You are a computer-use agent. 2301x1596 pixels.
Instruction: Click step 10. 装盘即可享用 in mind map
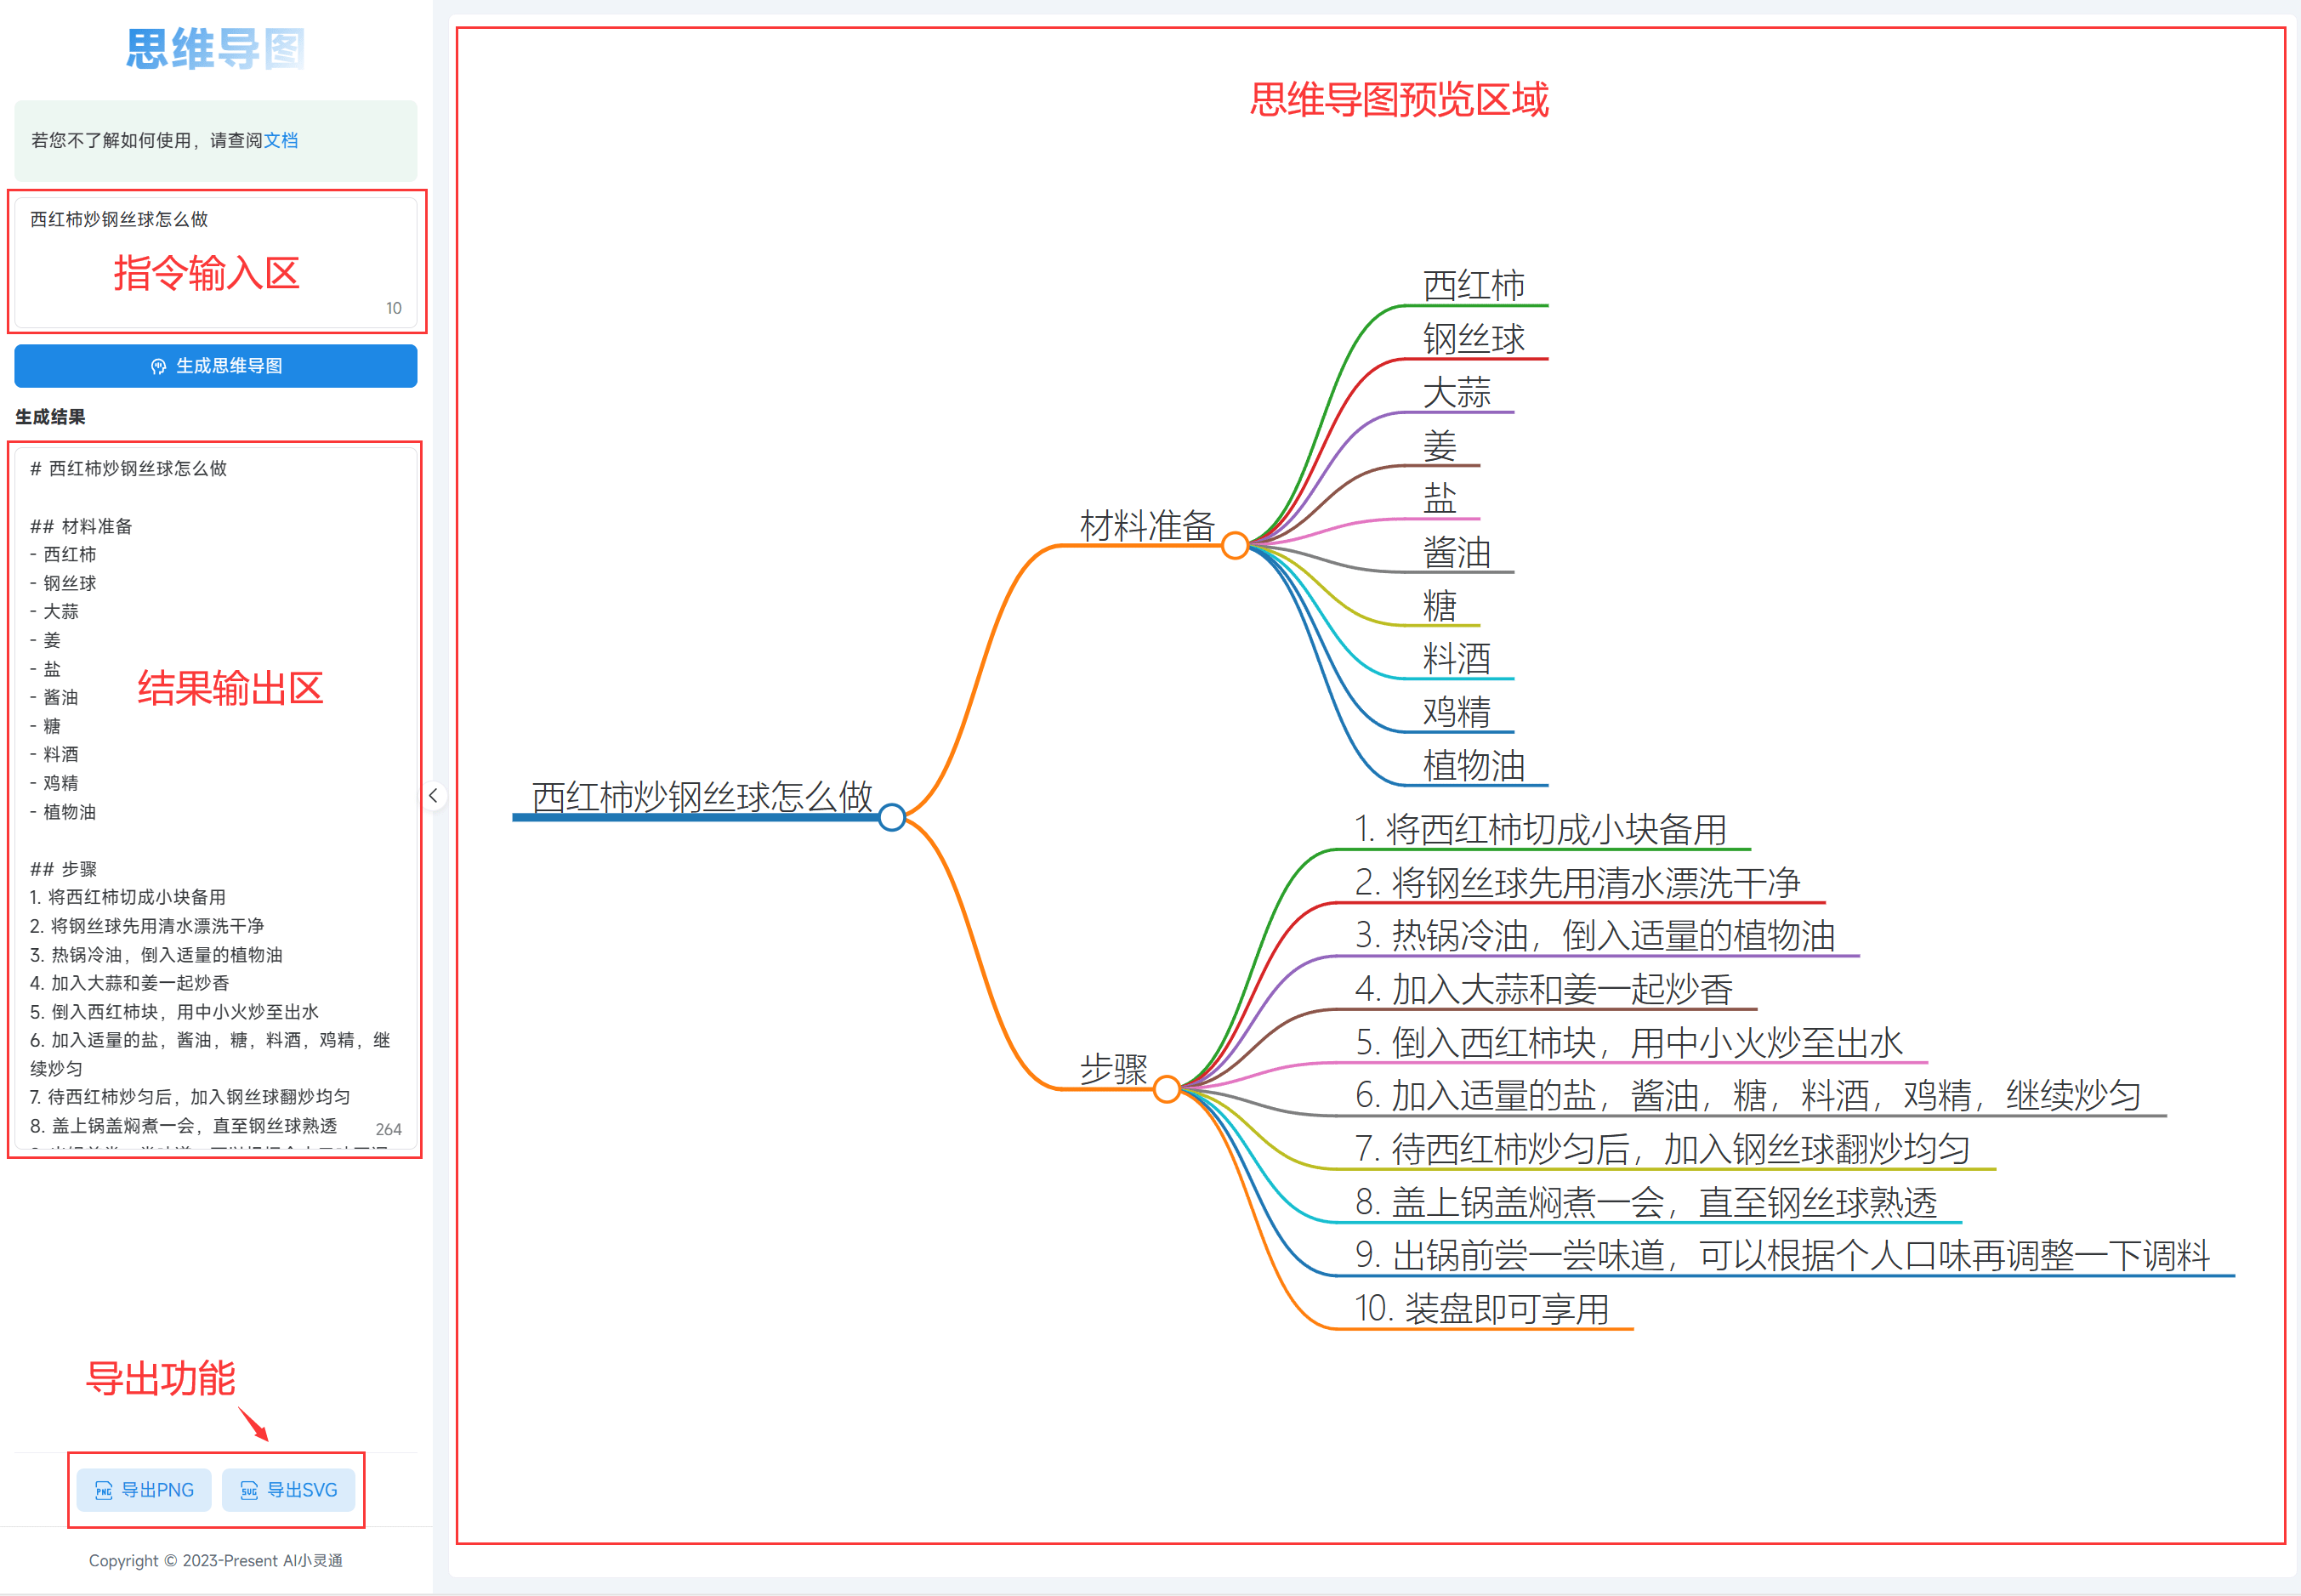pos(1482,1309)
